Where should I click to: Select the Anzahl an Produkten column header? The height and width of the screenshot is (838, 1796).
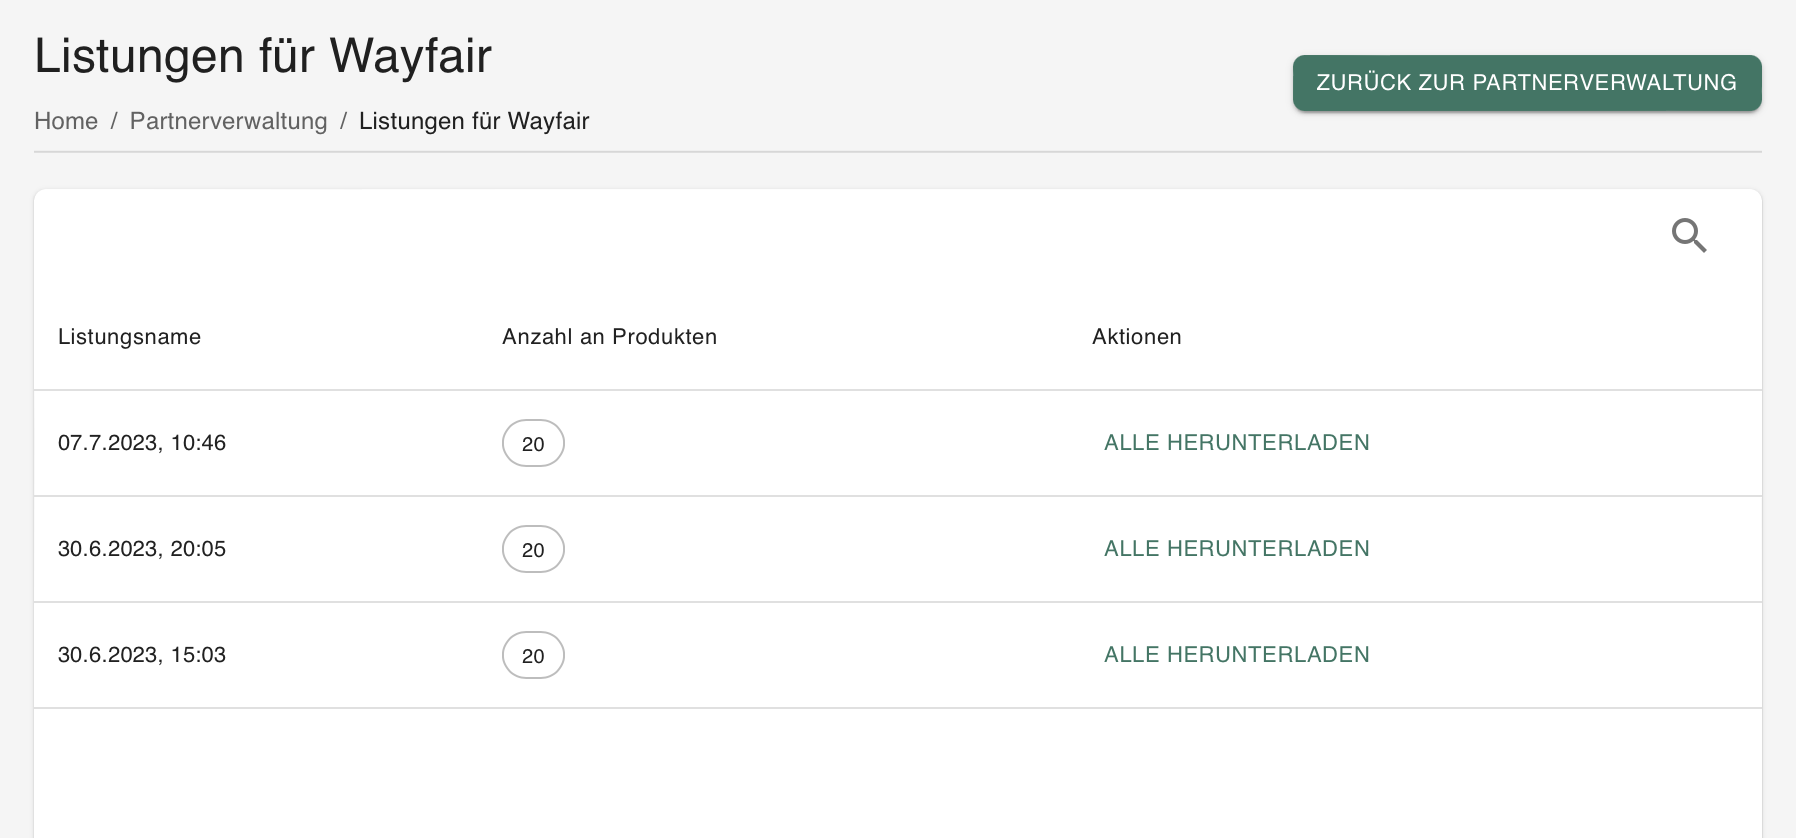click(x=609, y=337)
